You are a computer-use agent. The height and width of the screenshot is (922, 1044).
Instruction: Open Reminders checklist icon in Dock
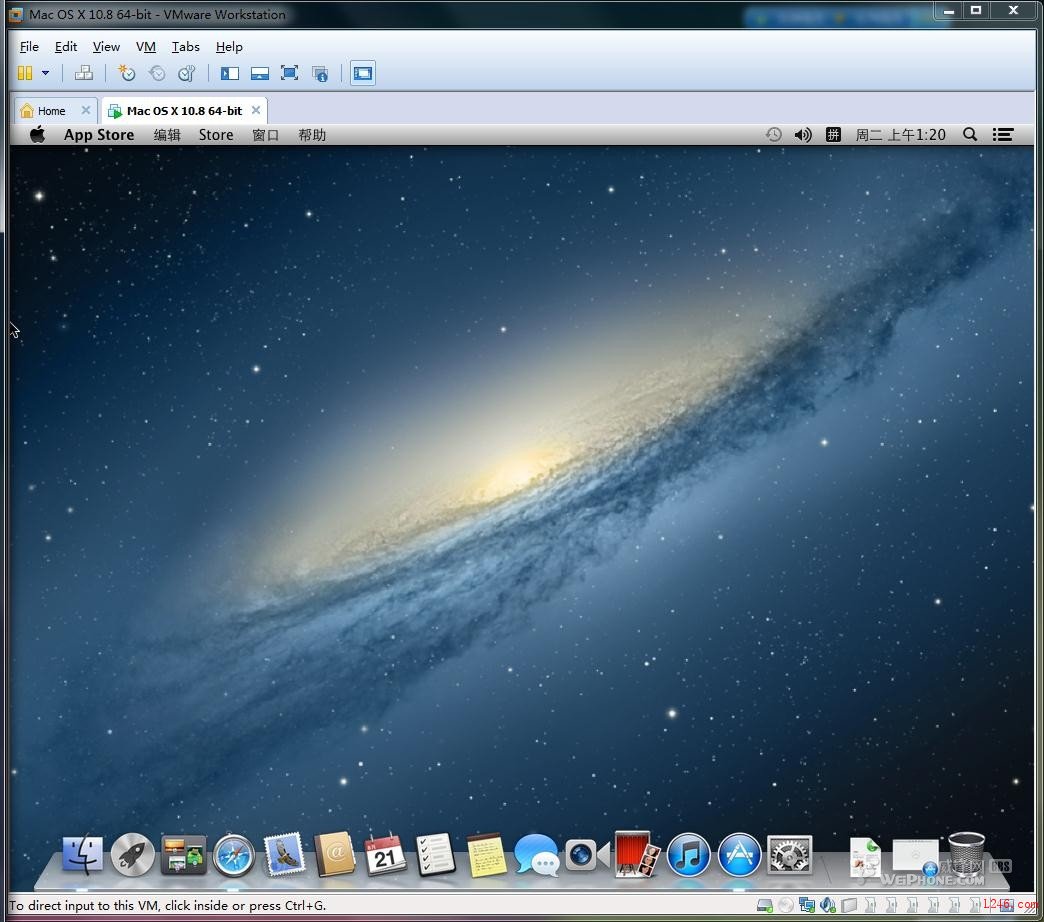click(x=435, y=855)
